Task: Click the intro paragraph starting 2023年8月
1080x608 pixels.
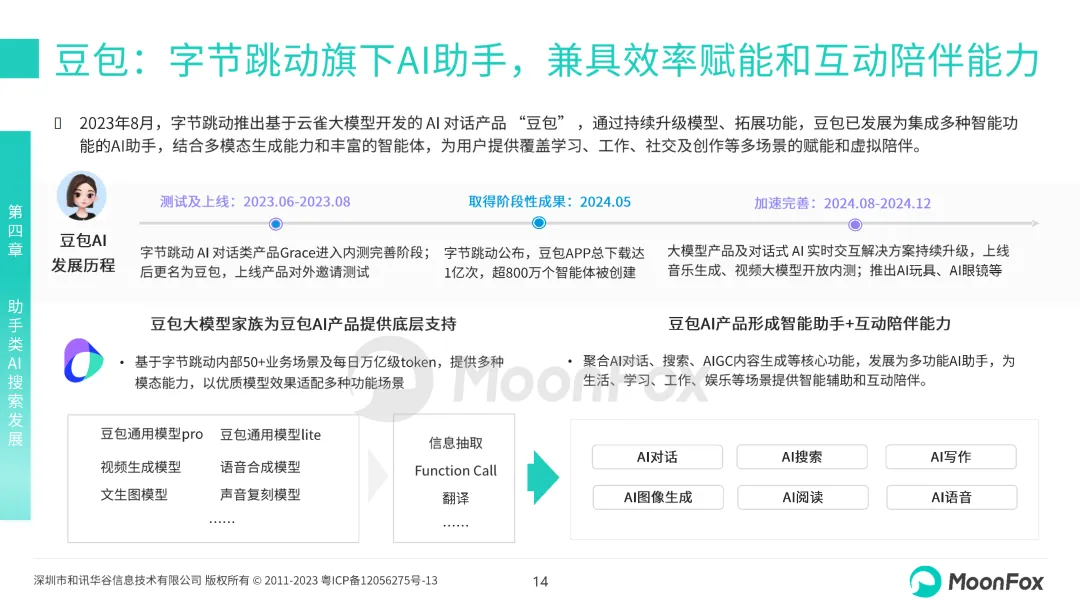Action: (x=548, y=134)
